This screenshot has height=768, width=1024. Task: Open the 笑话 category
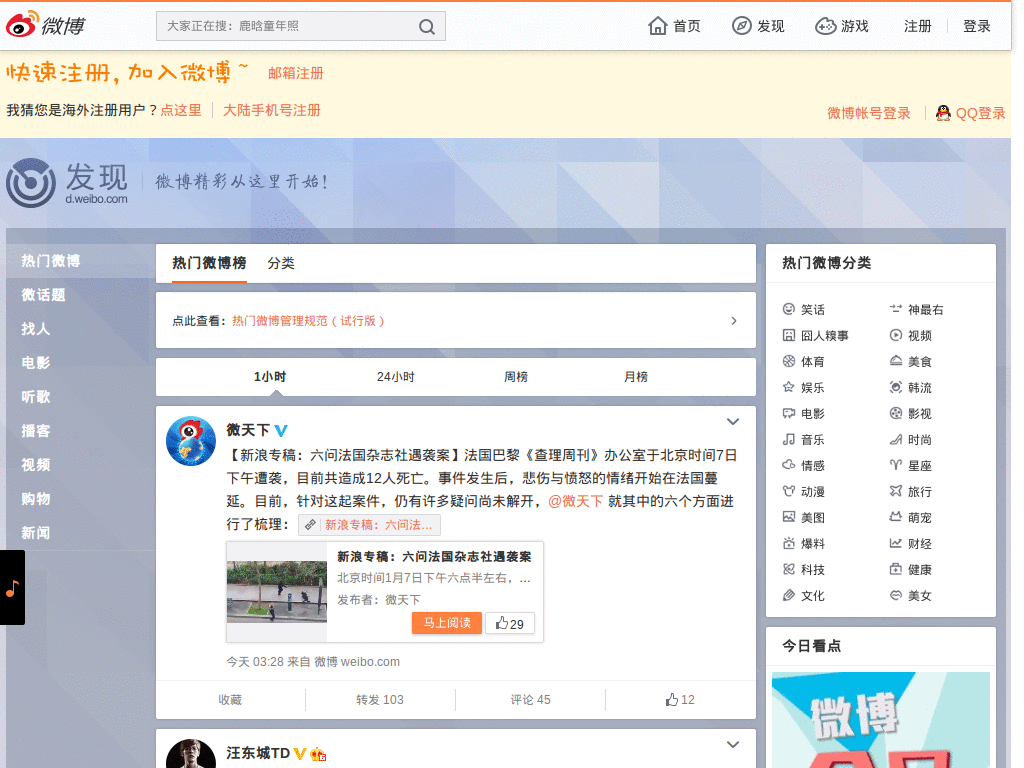(x=804, y=310)
